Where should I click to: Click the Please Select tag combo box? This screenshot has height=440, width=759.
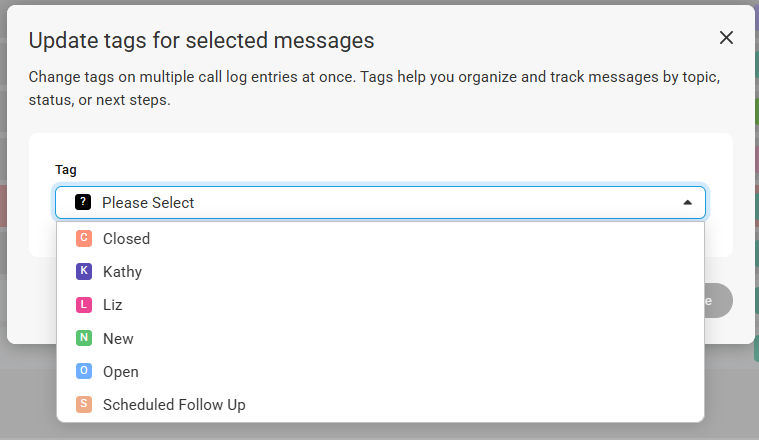tap(380, 202)
